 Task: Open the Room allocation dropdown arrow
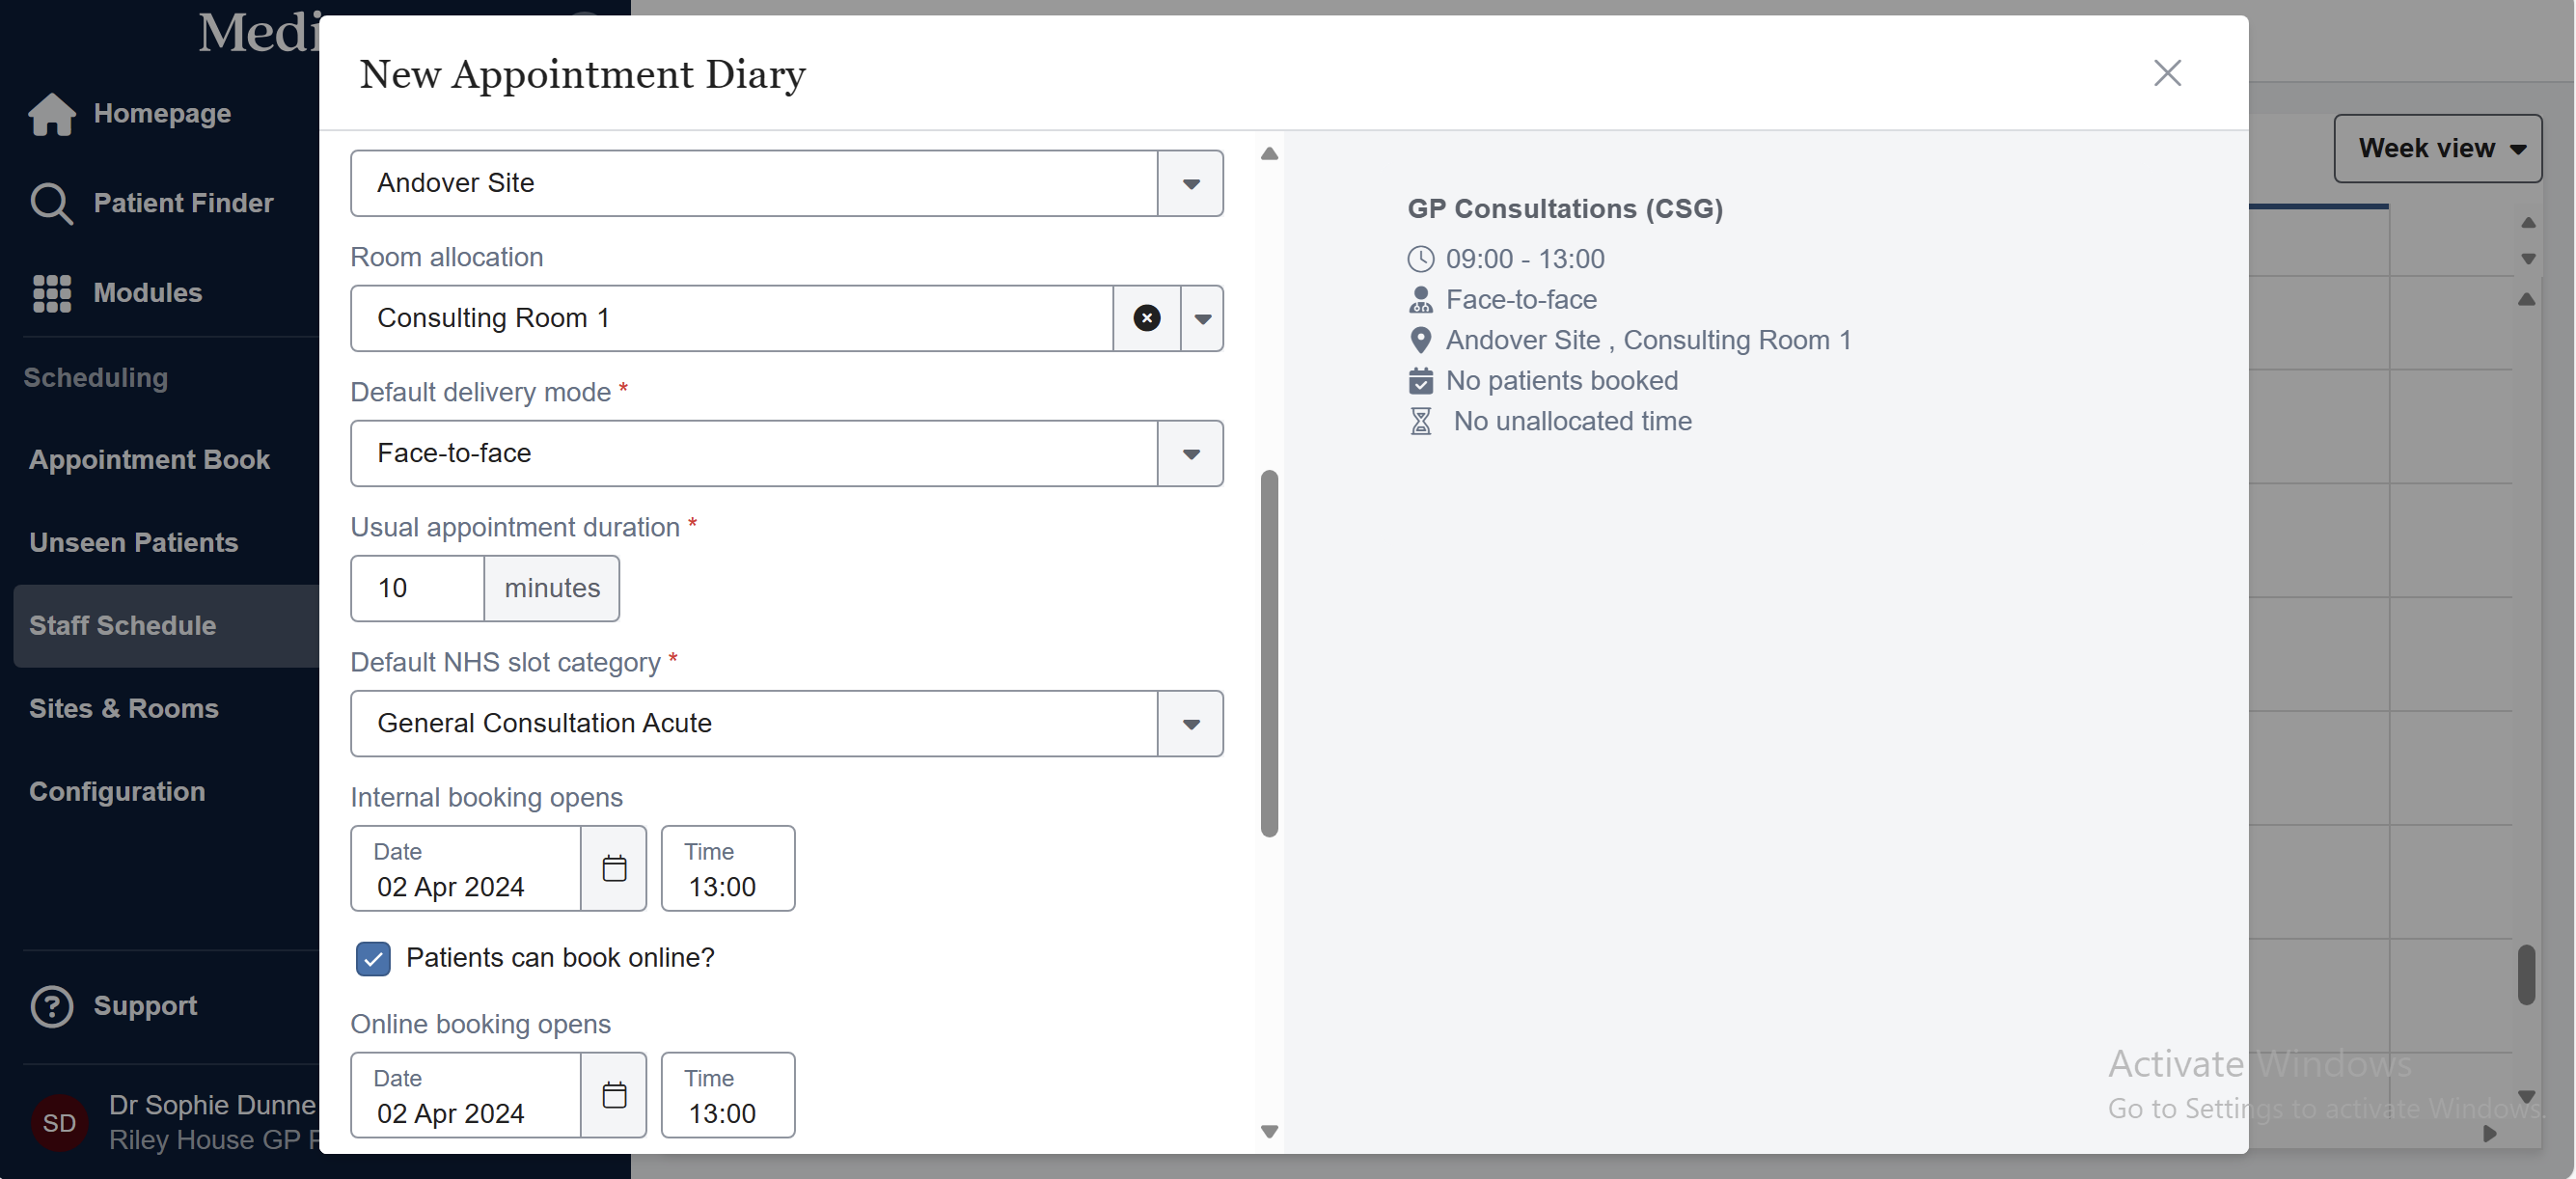[1202, 319]
